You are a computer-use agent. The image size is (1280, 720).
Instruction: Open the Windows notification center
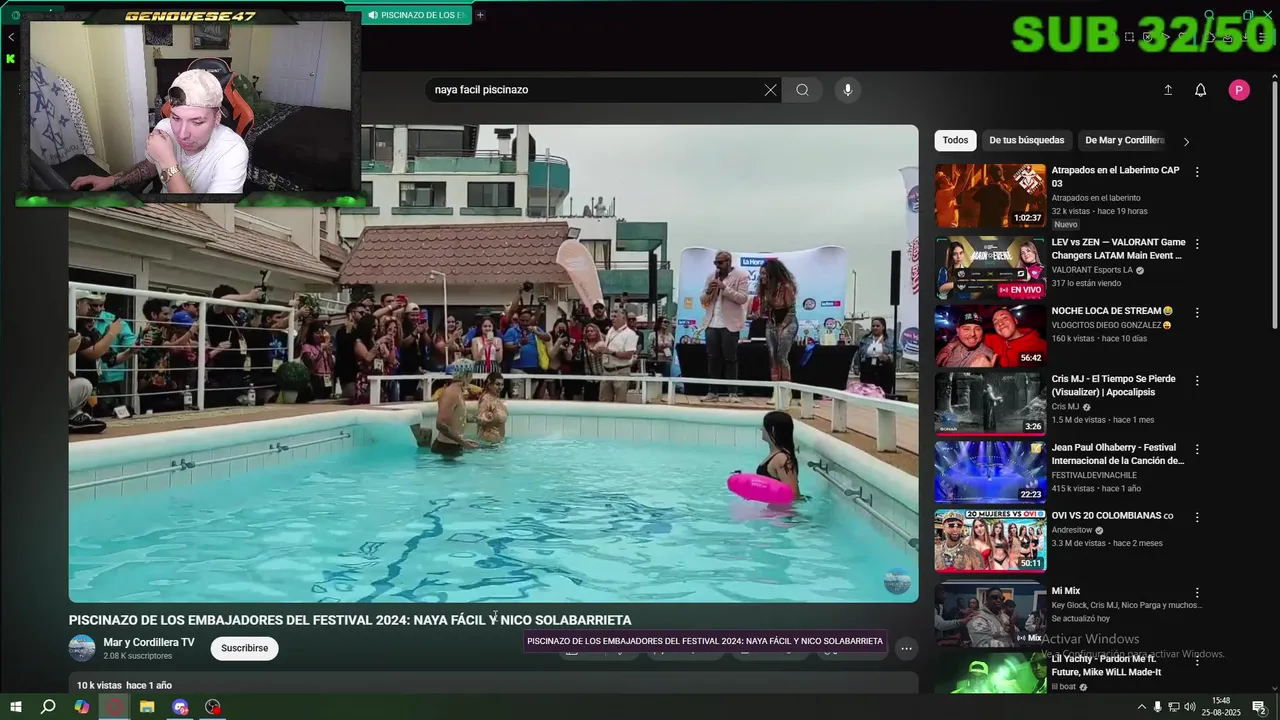click(1260, 707)
